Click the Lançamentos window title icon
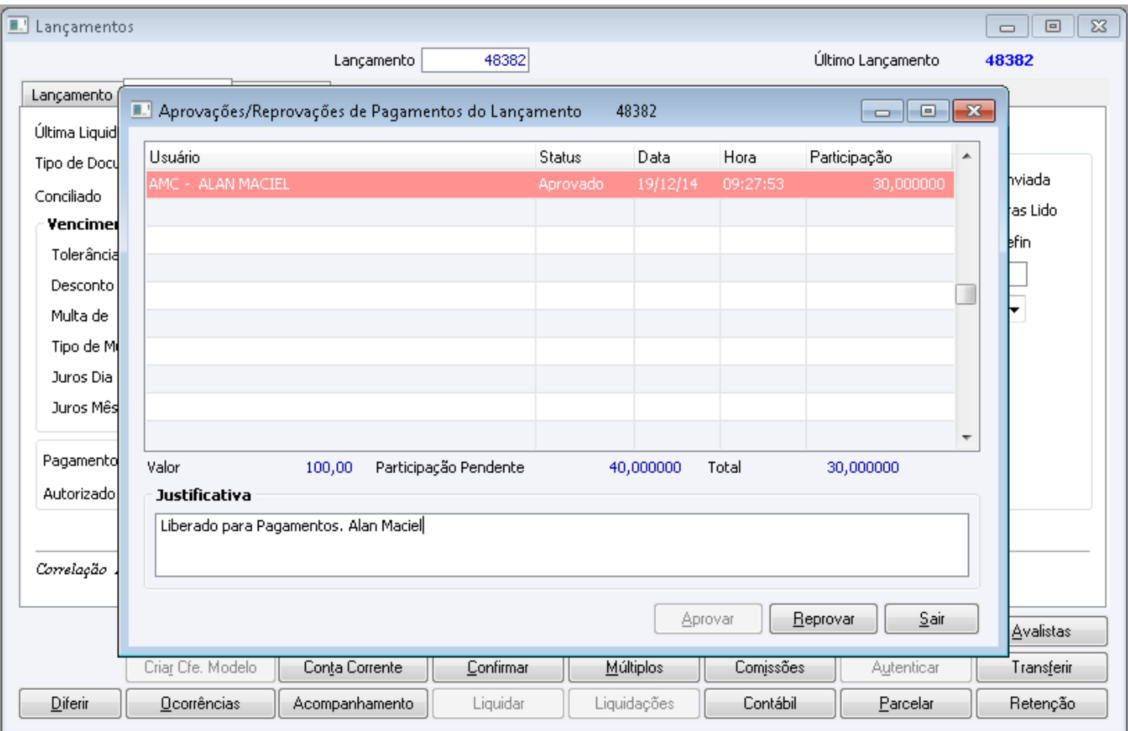The width and height of the screenshot is (1128, 731). point(17,26)
